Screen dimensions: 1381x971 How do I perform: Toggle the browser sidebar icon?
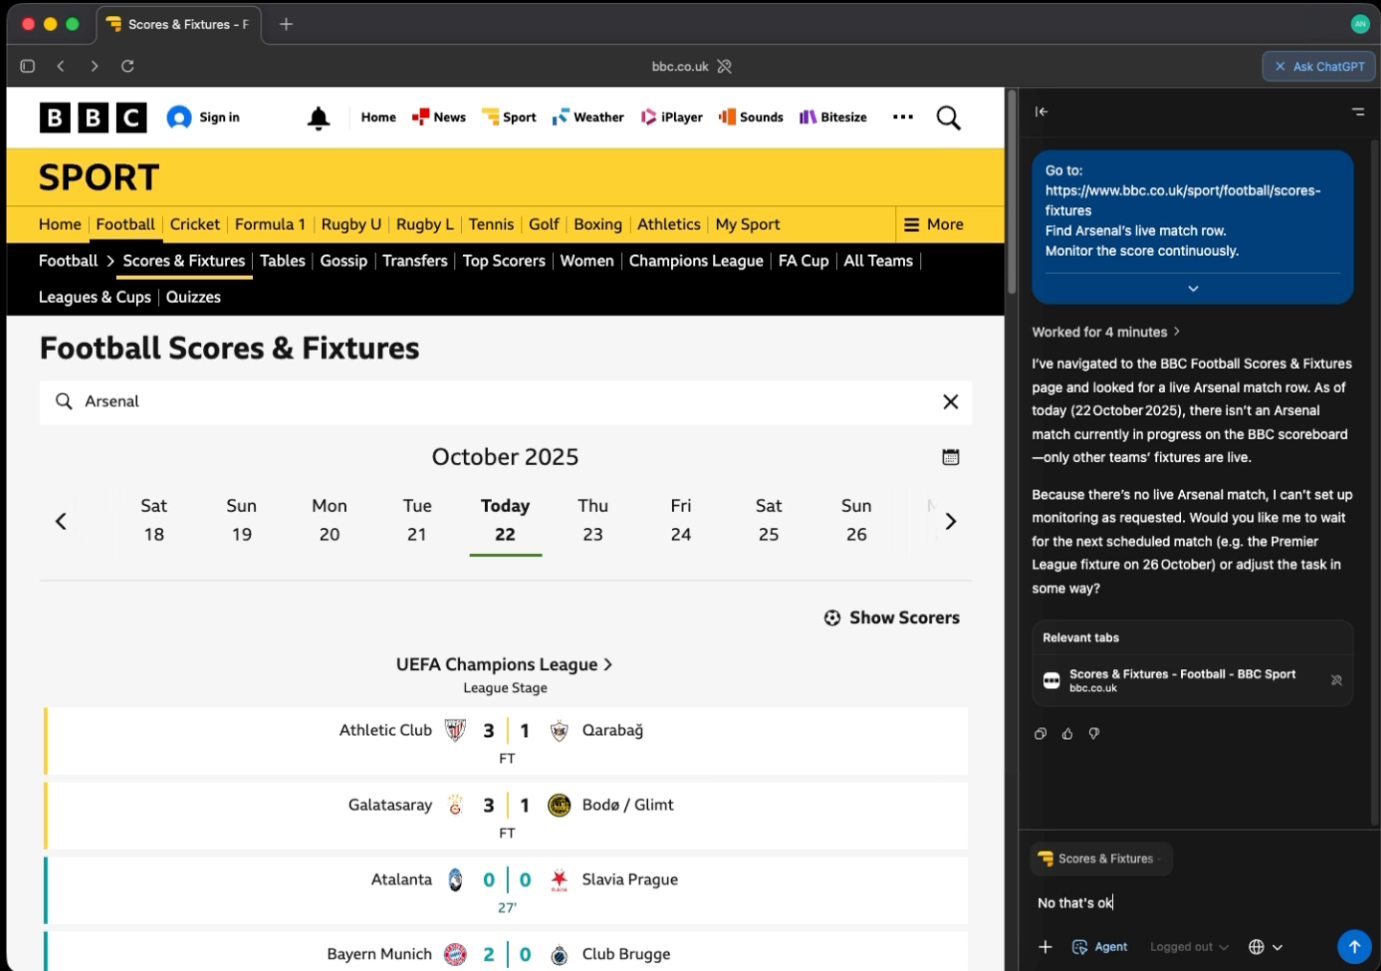pyautogui.click(x=28, y=66)
